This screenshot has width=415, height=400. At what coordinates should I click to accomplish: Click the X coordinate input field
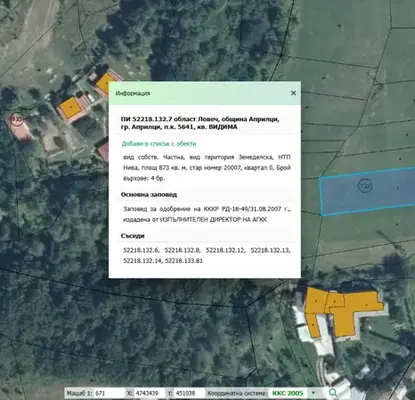(149, 393)
